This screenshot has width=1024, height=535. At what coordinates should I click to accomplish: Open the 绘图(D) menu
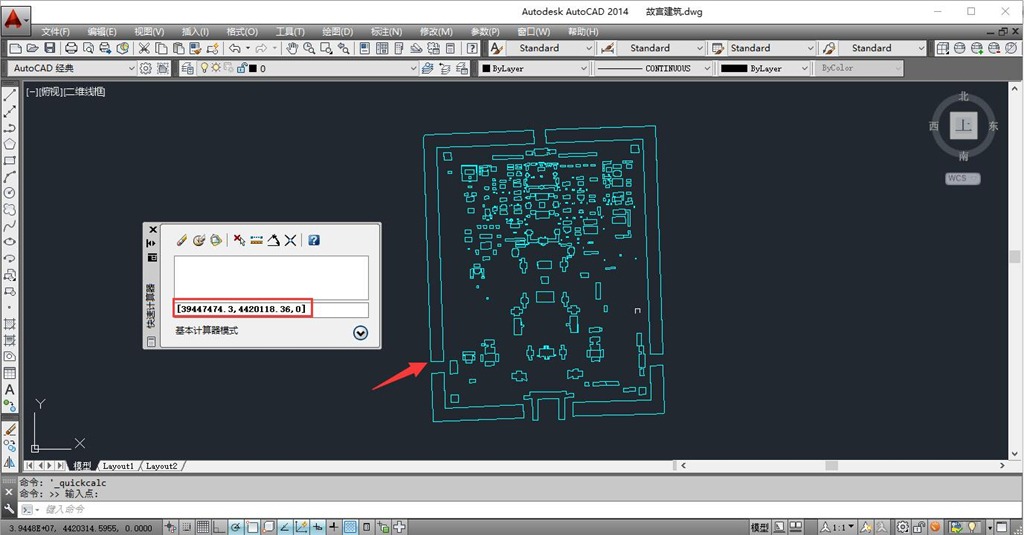coord(337,31)
